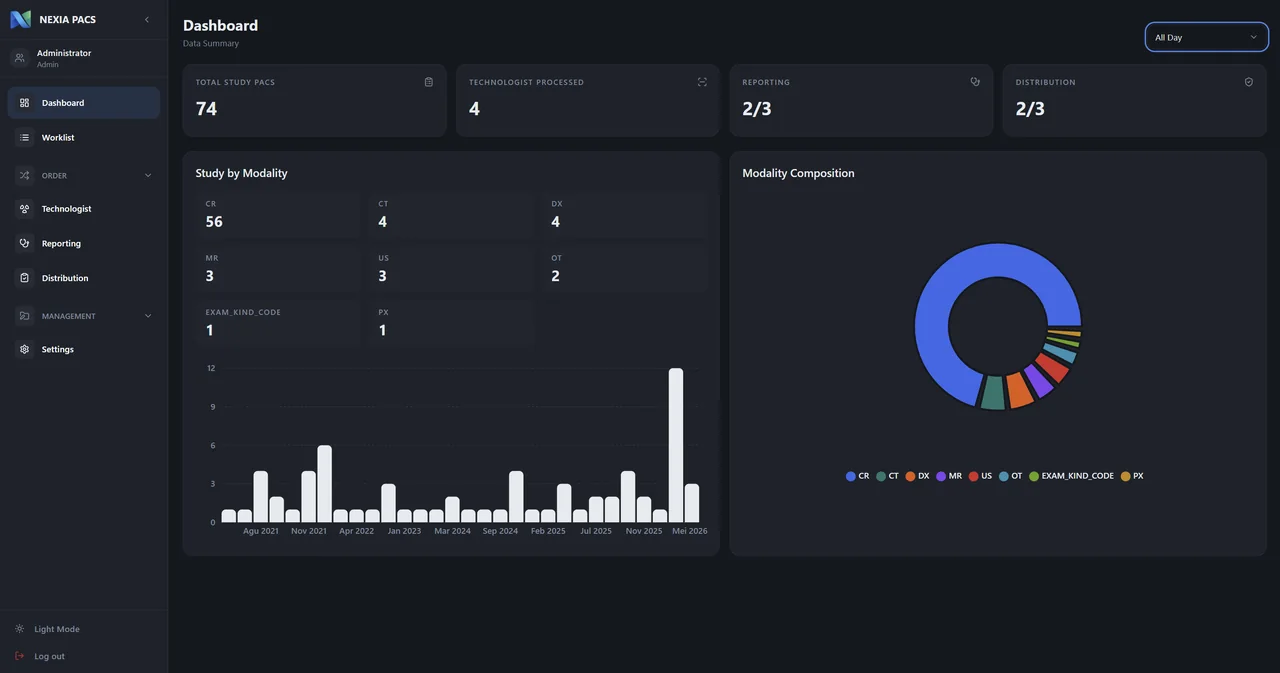The width and height of the screenshot is (1280, 673).
Task: Click the Mei 2026 axis label
Action: tap(690, 531)
